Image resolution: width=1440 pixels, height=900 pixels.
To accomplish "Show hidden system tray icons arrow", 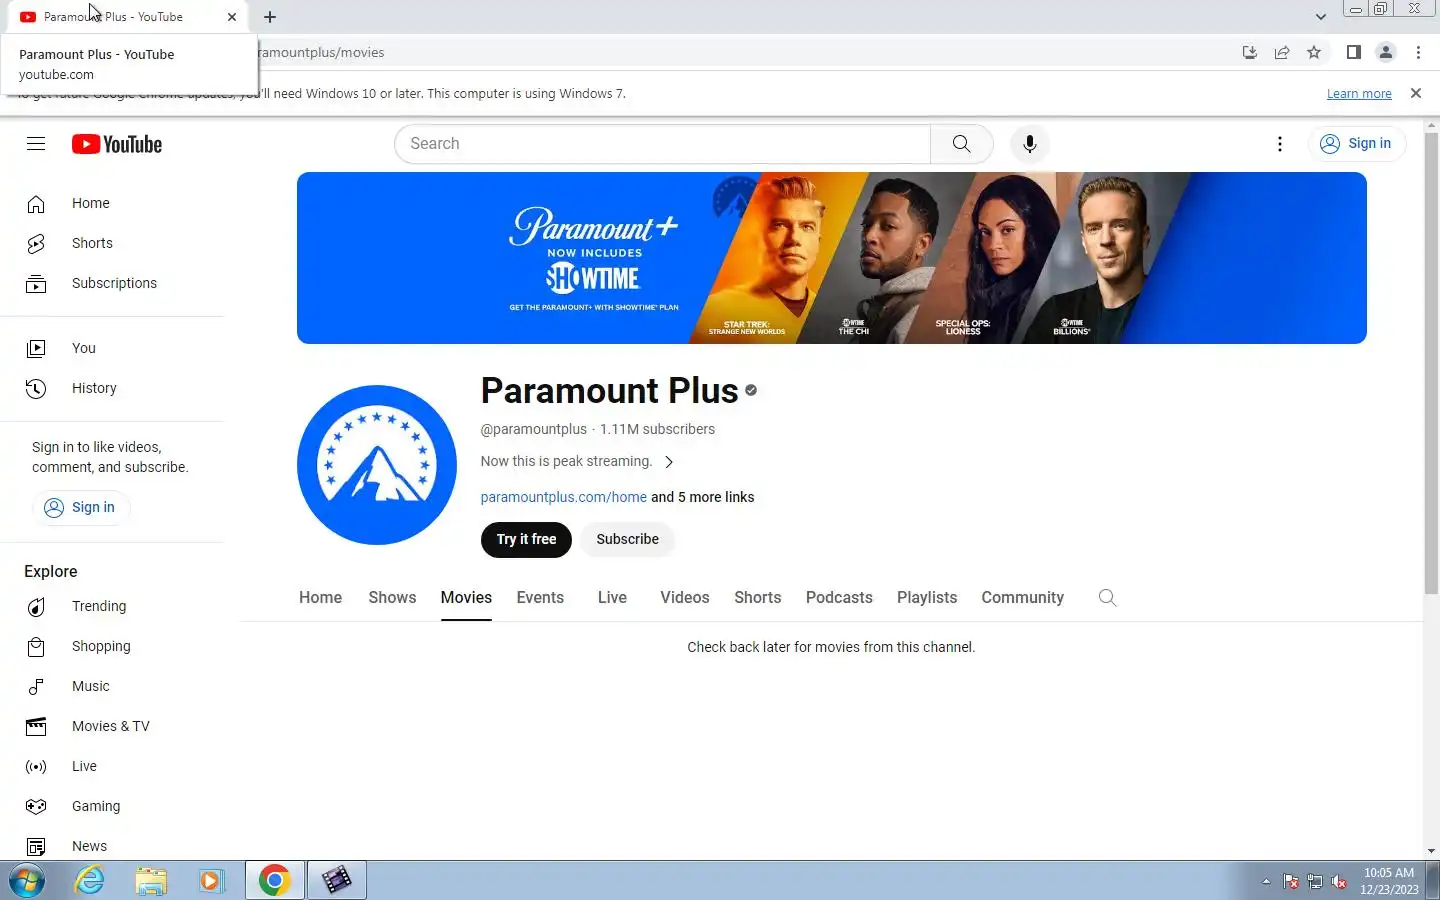I will (x=1266, y=881).
